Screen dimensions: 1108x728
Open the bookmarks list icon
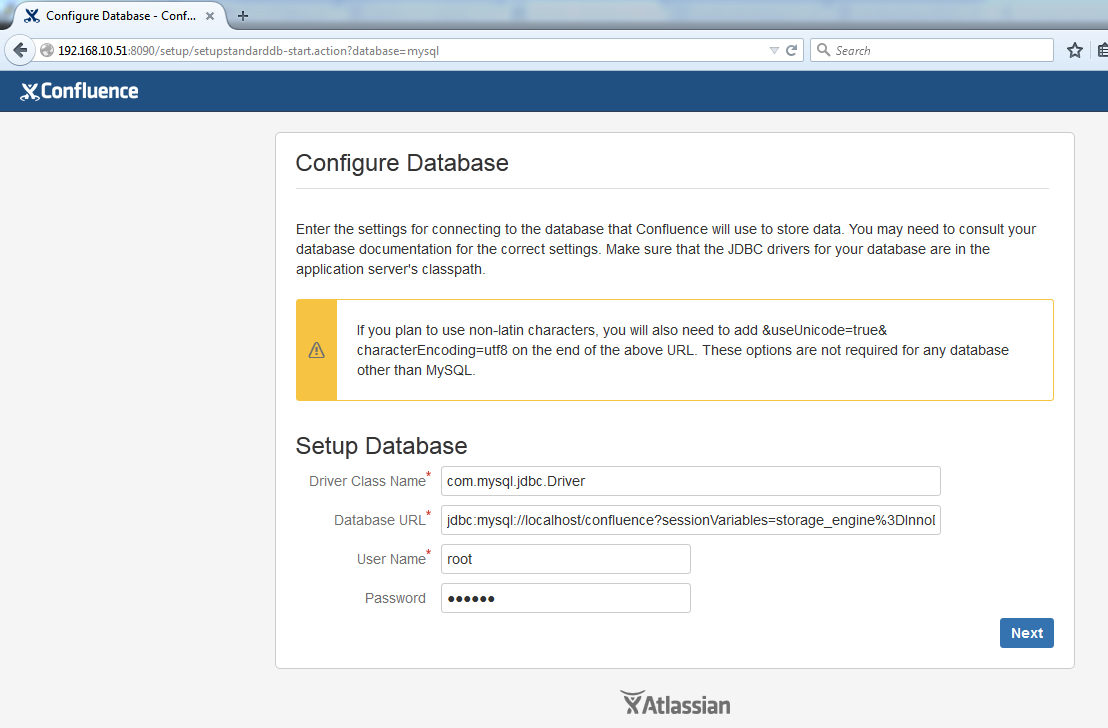point(1102,50)
